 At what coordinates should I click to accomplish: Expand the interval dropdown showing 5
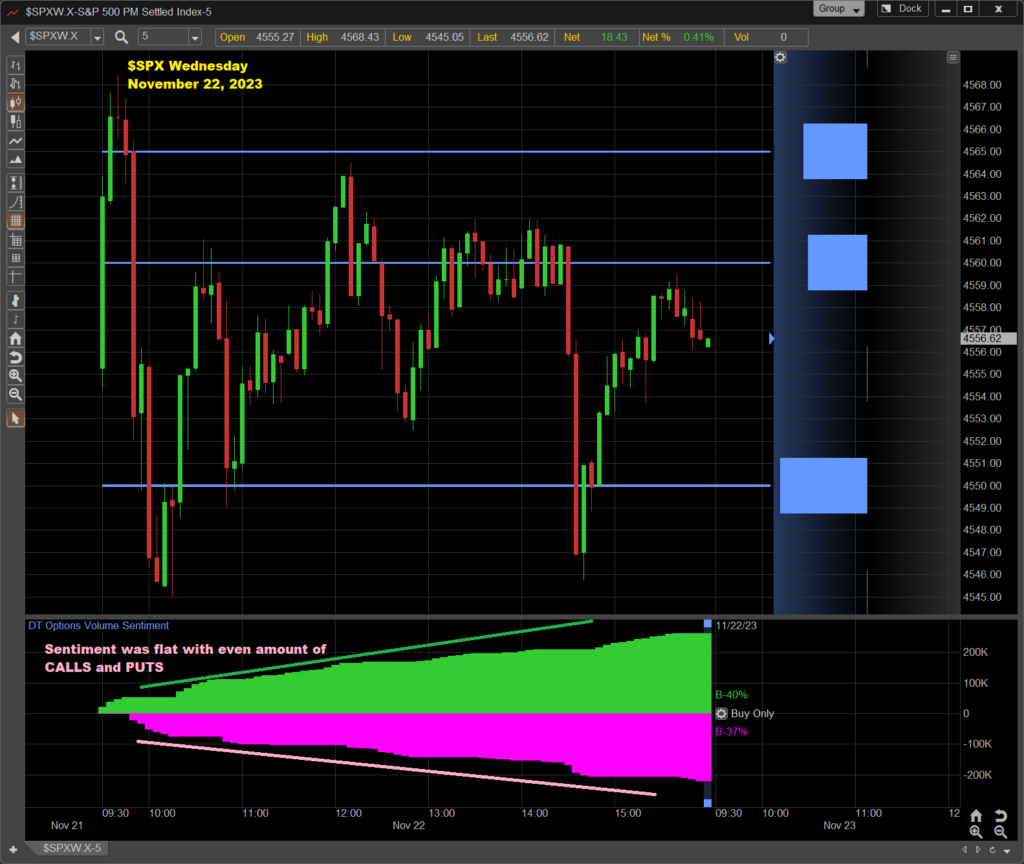(x=203, y=37)
